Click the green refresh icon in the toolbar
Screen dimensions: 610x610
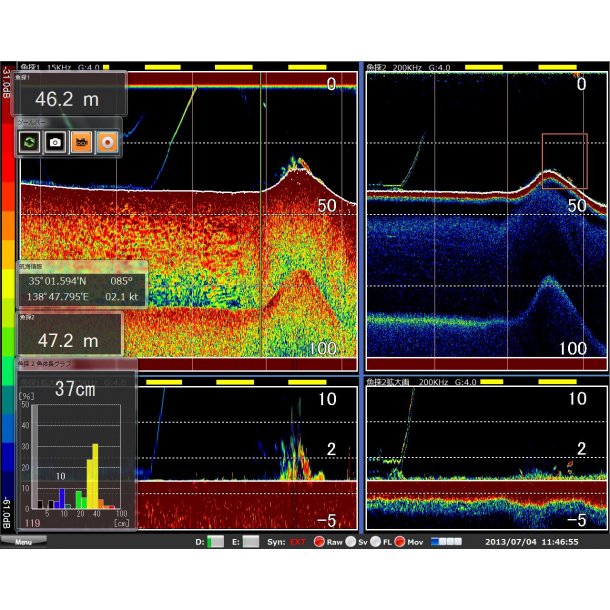(30, 142)
